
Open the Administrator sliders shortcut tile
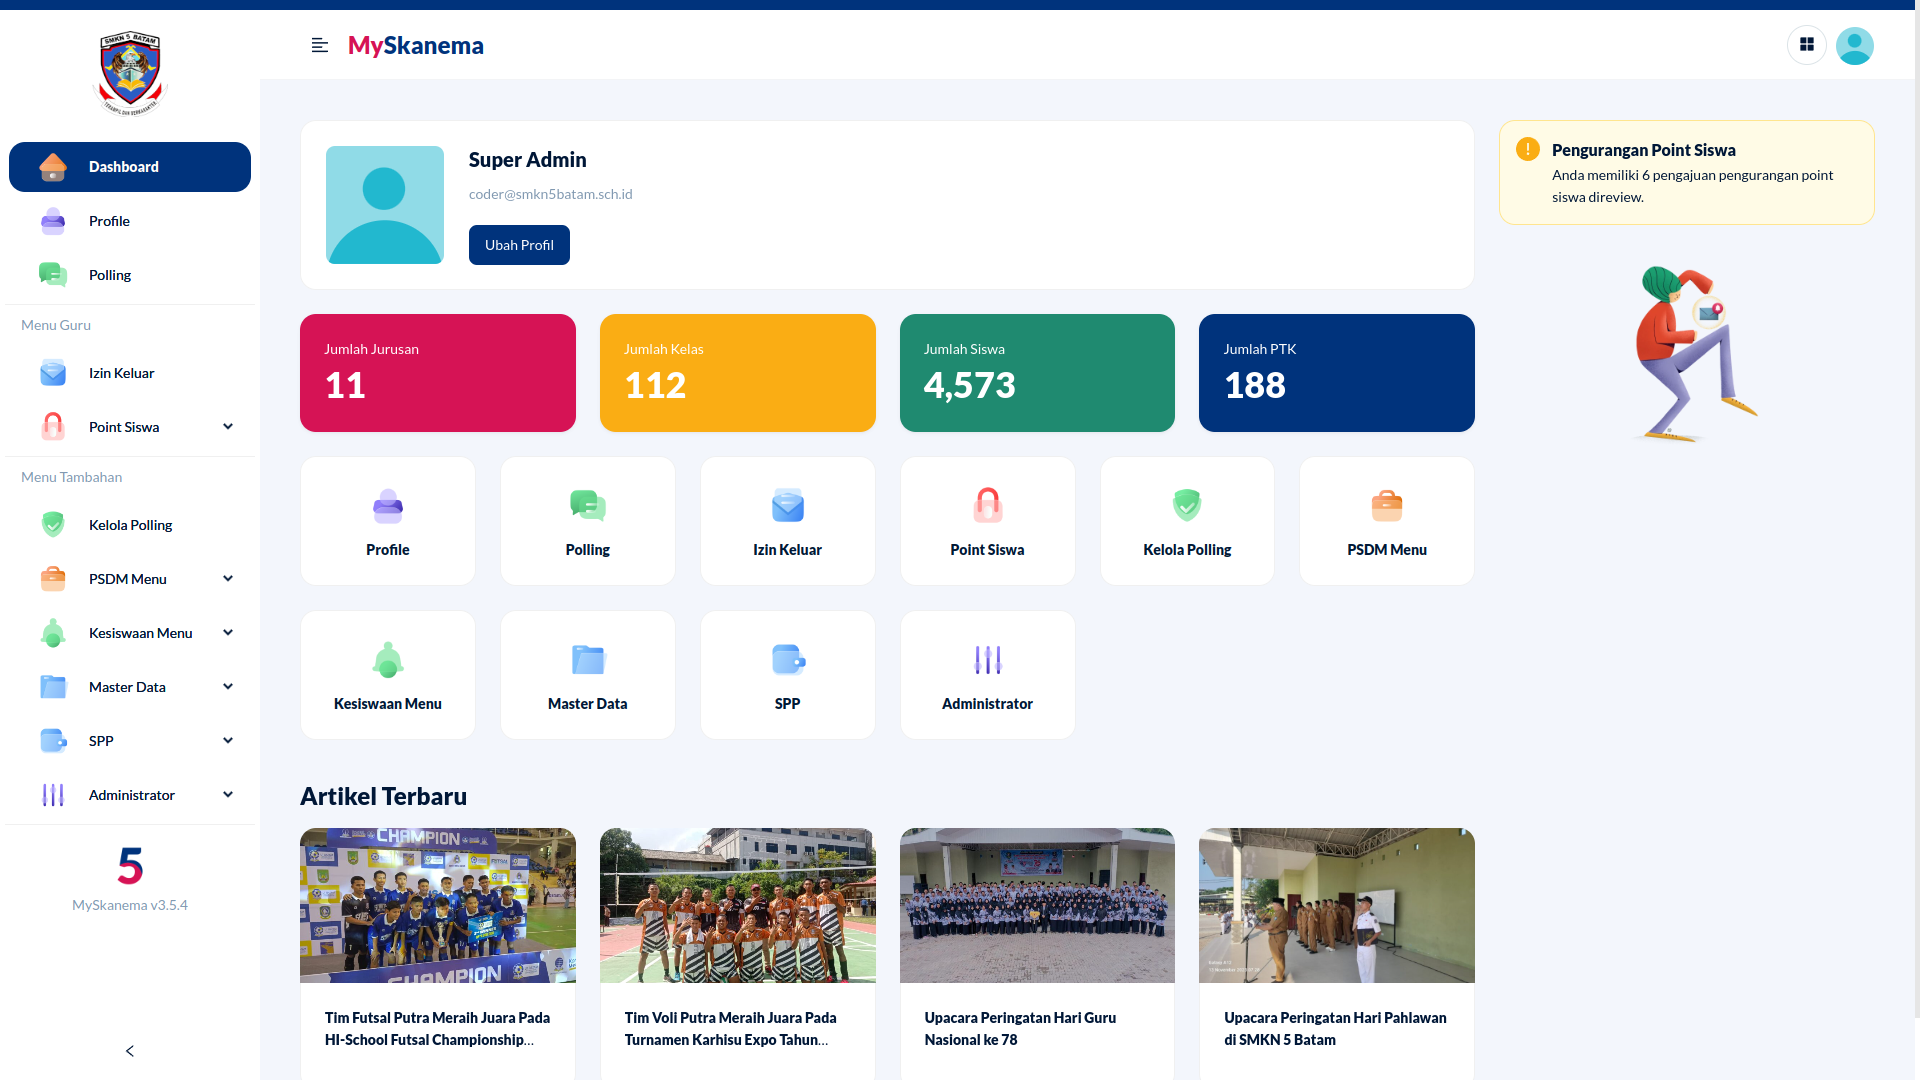pos(987,675)
